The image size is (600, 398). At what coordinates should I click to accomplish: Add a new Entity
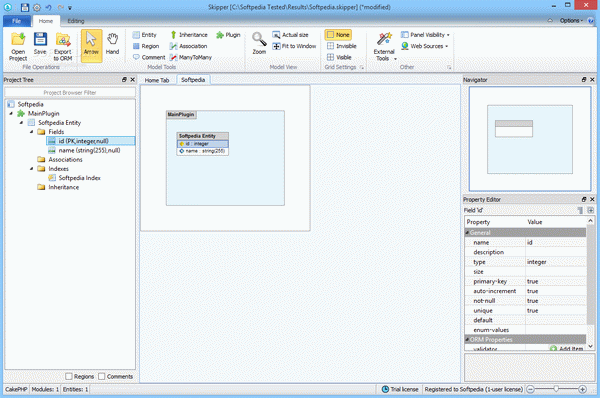coord(145,35)
